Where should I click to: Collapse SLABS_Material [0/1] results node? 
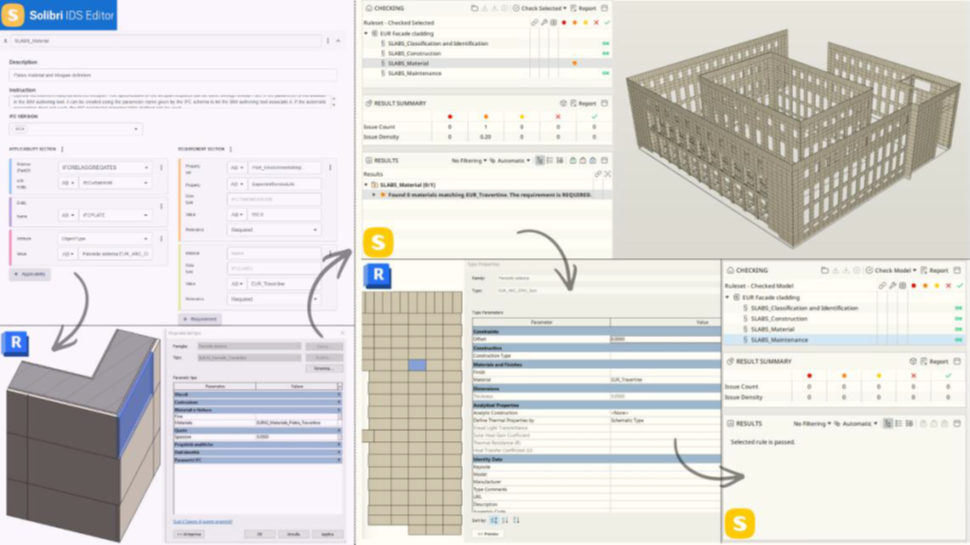[x=366, y=185]
